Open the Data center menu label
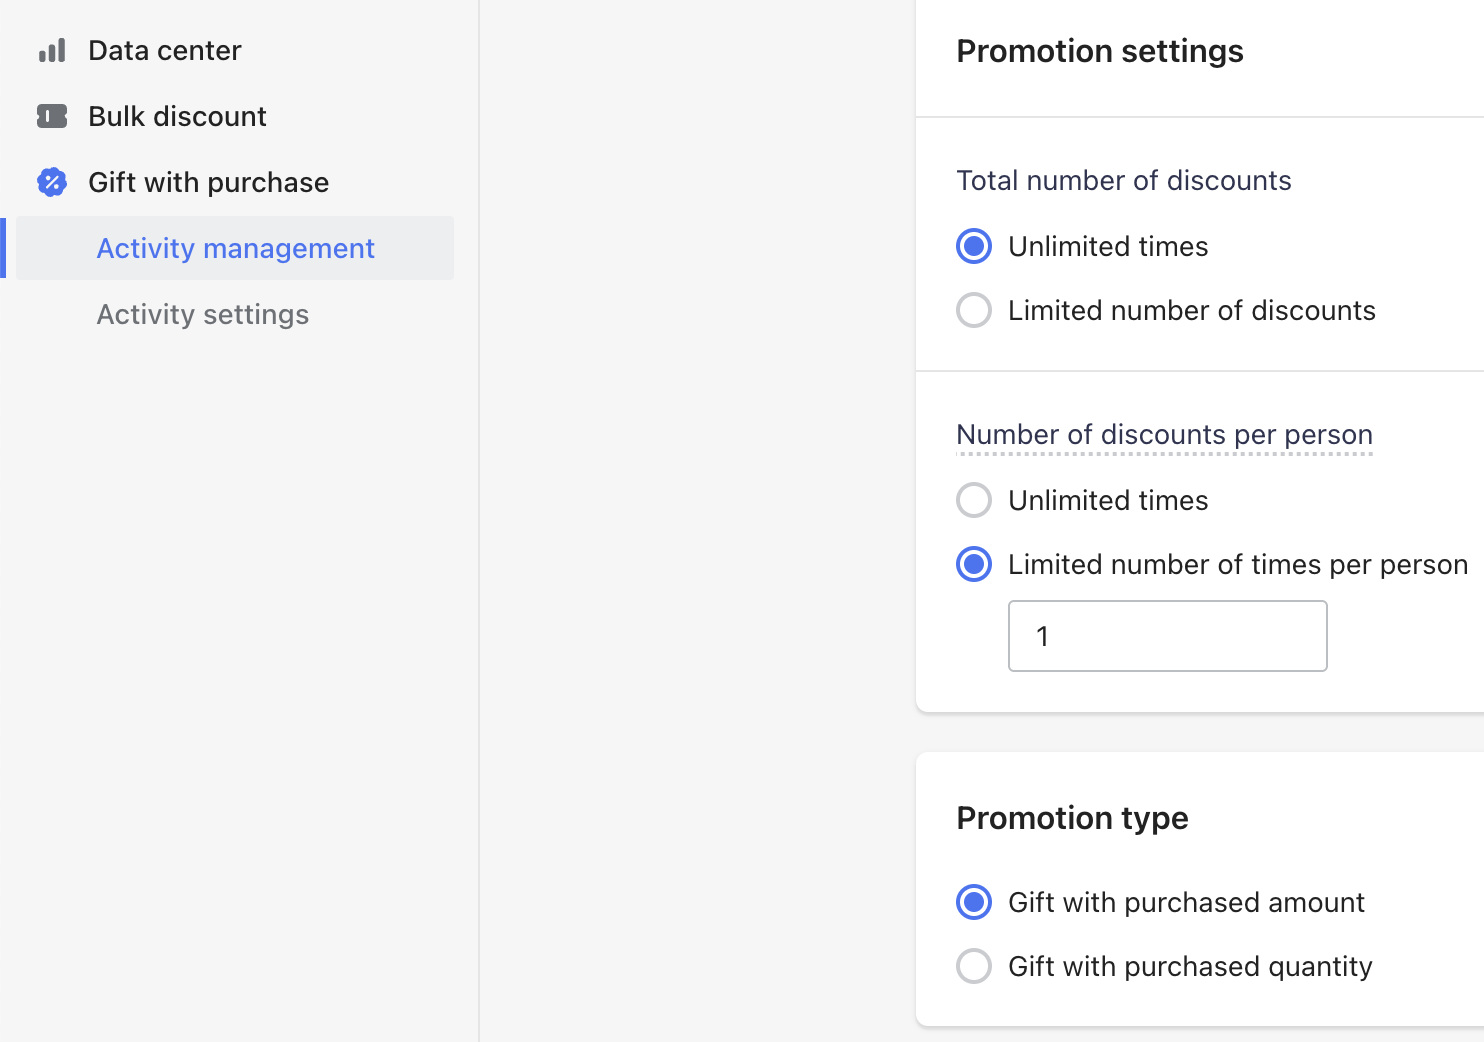The width and height of the screenshot is (1484, 1042). 164,50
